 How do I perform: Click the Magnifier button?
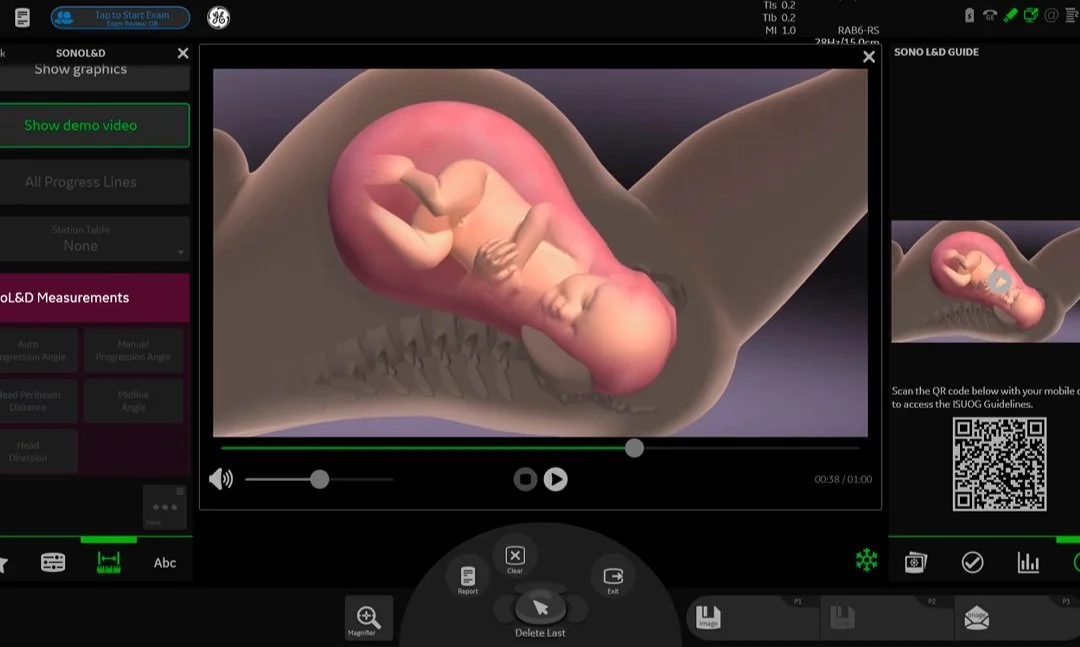click(368, 618)
